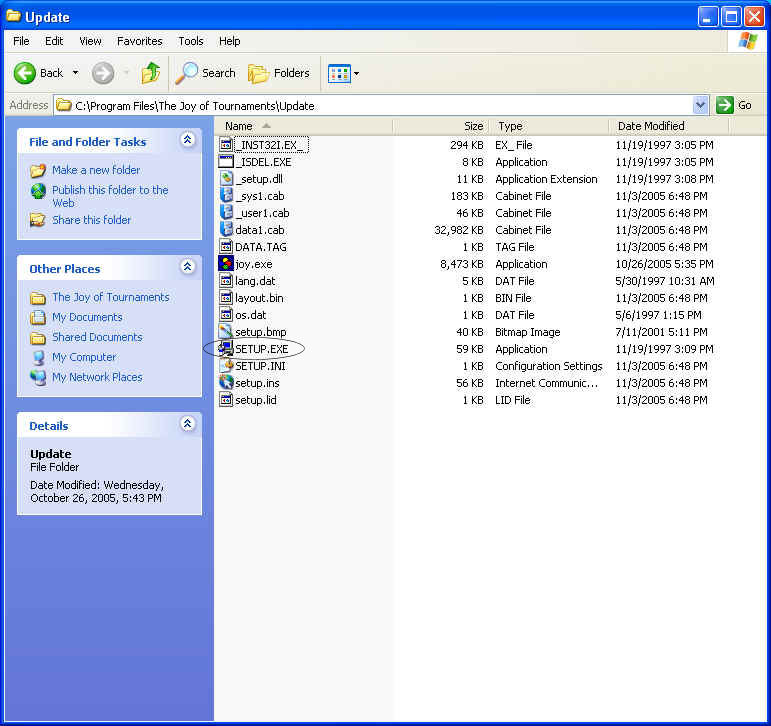Open the Edit menu
The width and height of the screenshot is (771, 726).
click(54, 41)
